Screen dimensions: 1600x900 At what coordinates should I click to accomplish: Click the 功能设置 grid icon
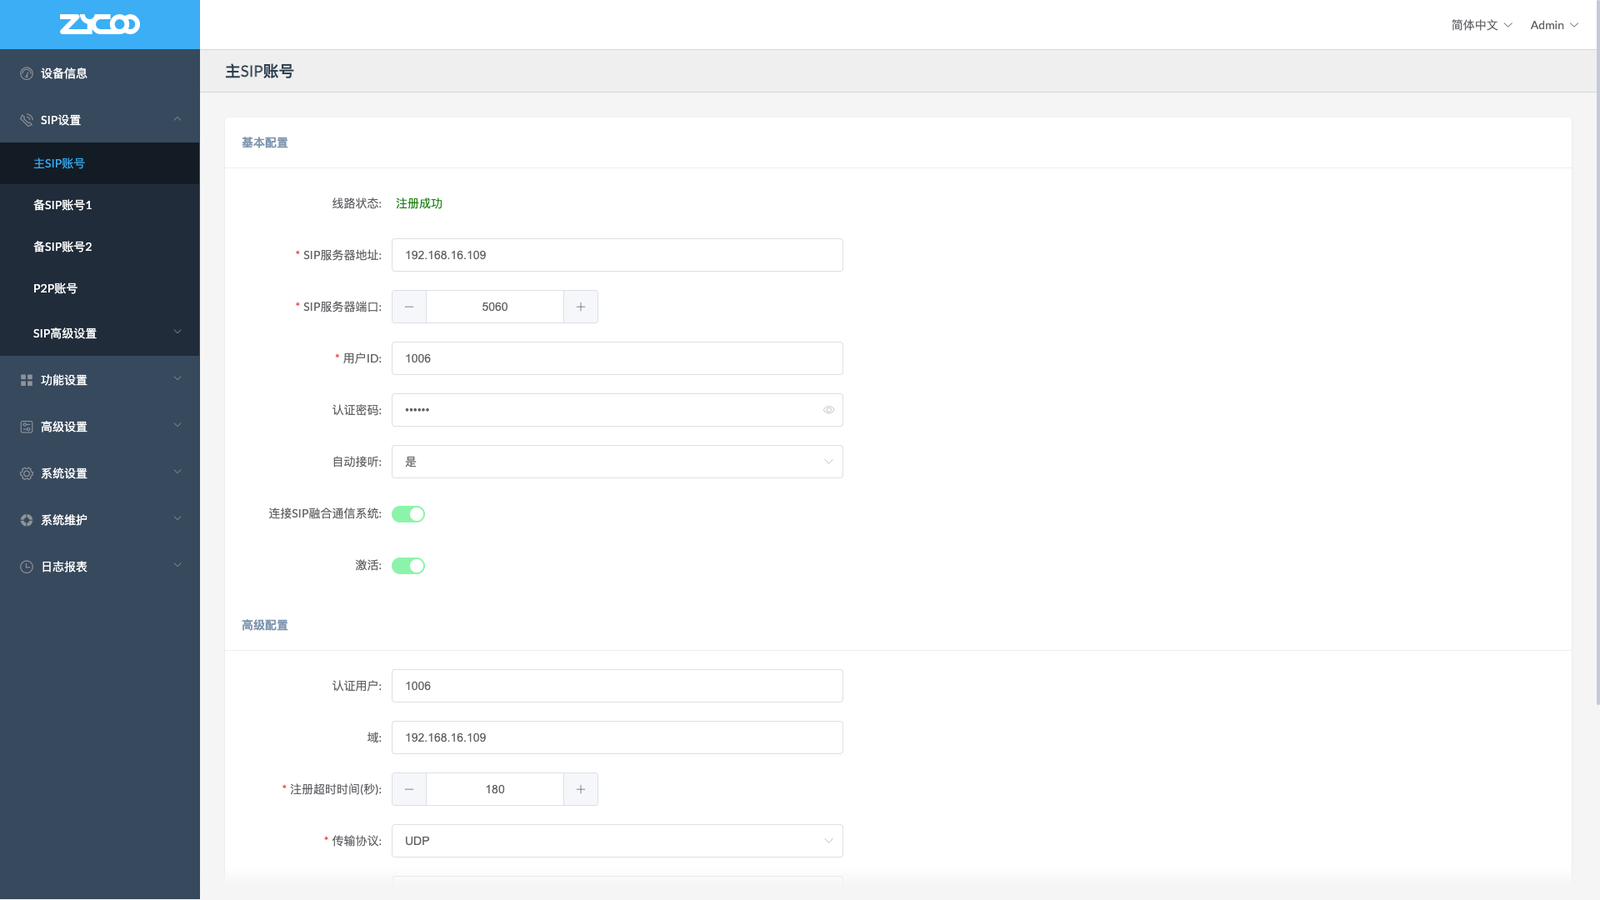click(x=27, y=380)
